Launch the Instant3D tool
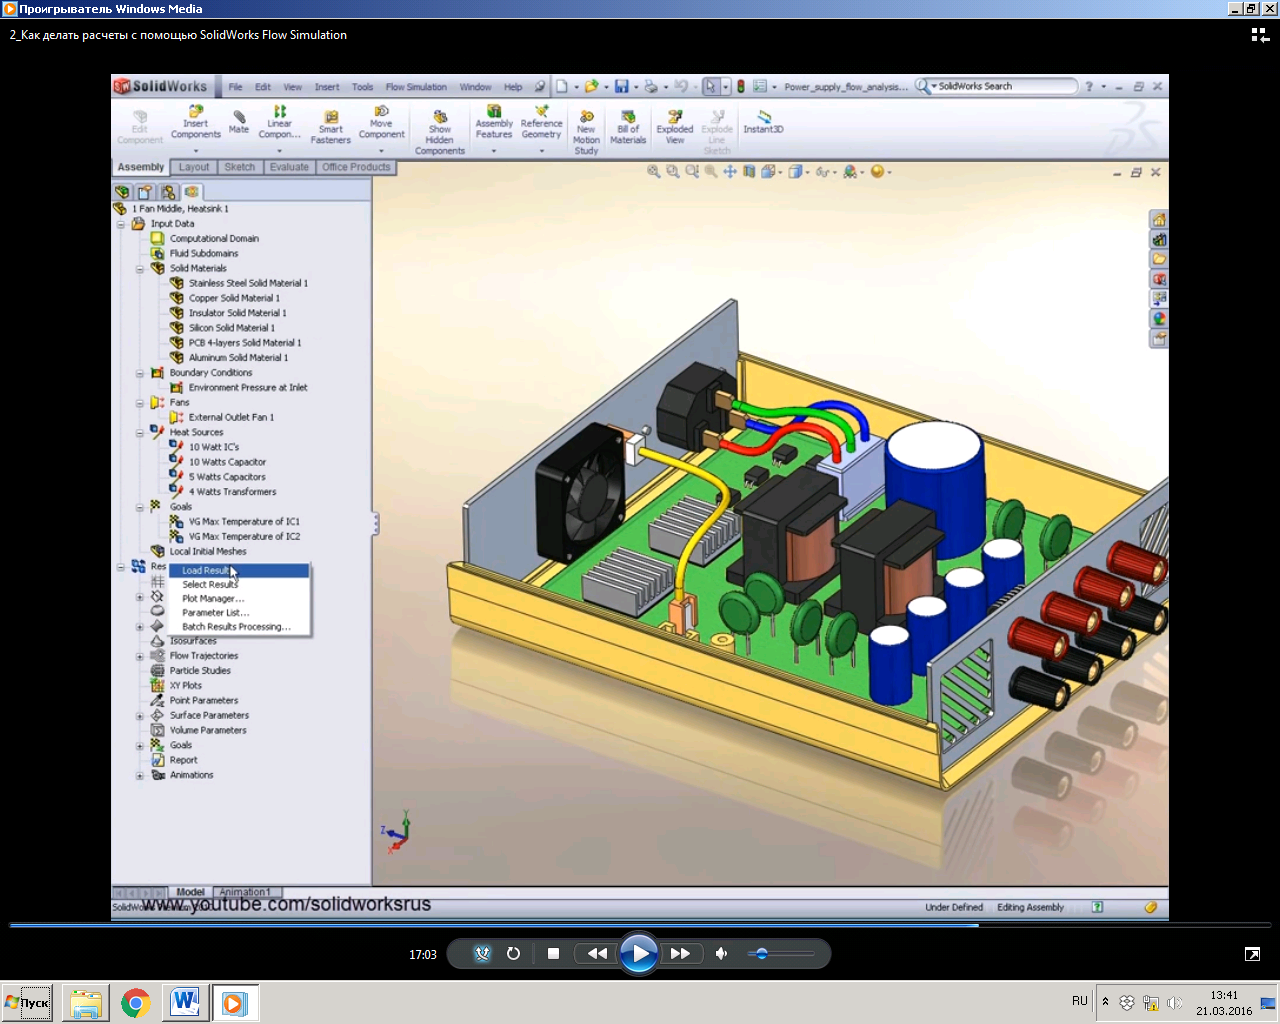The width and height of the screenshot is (1280, 1024). coord(764,122)
